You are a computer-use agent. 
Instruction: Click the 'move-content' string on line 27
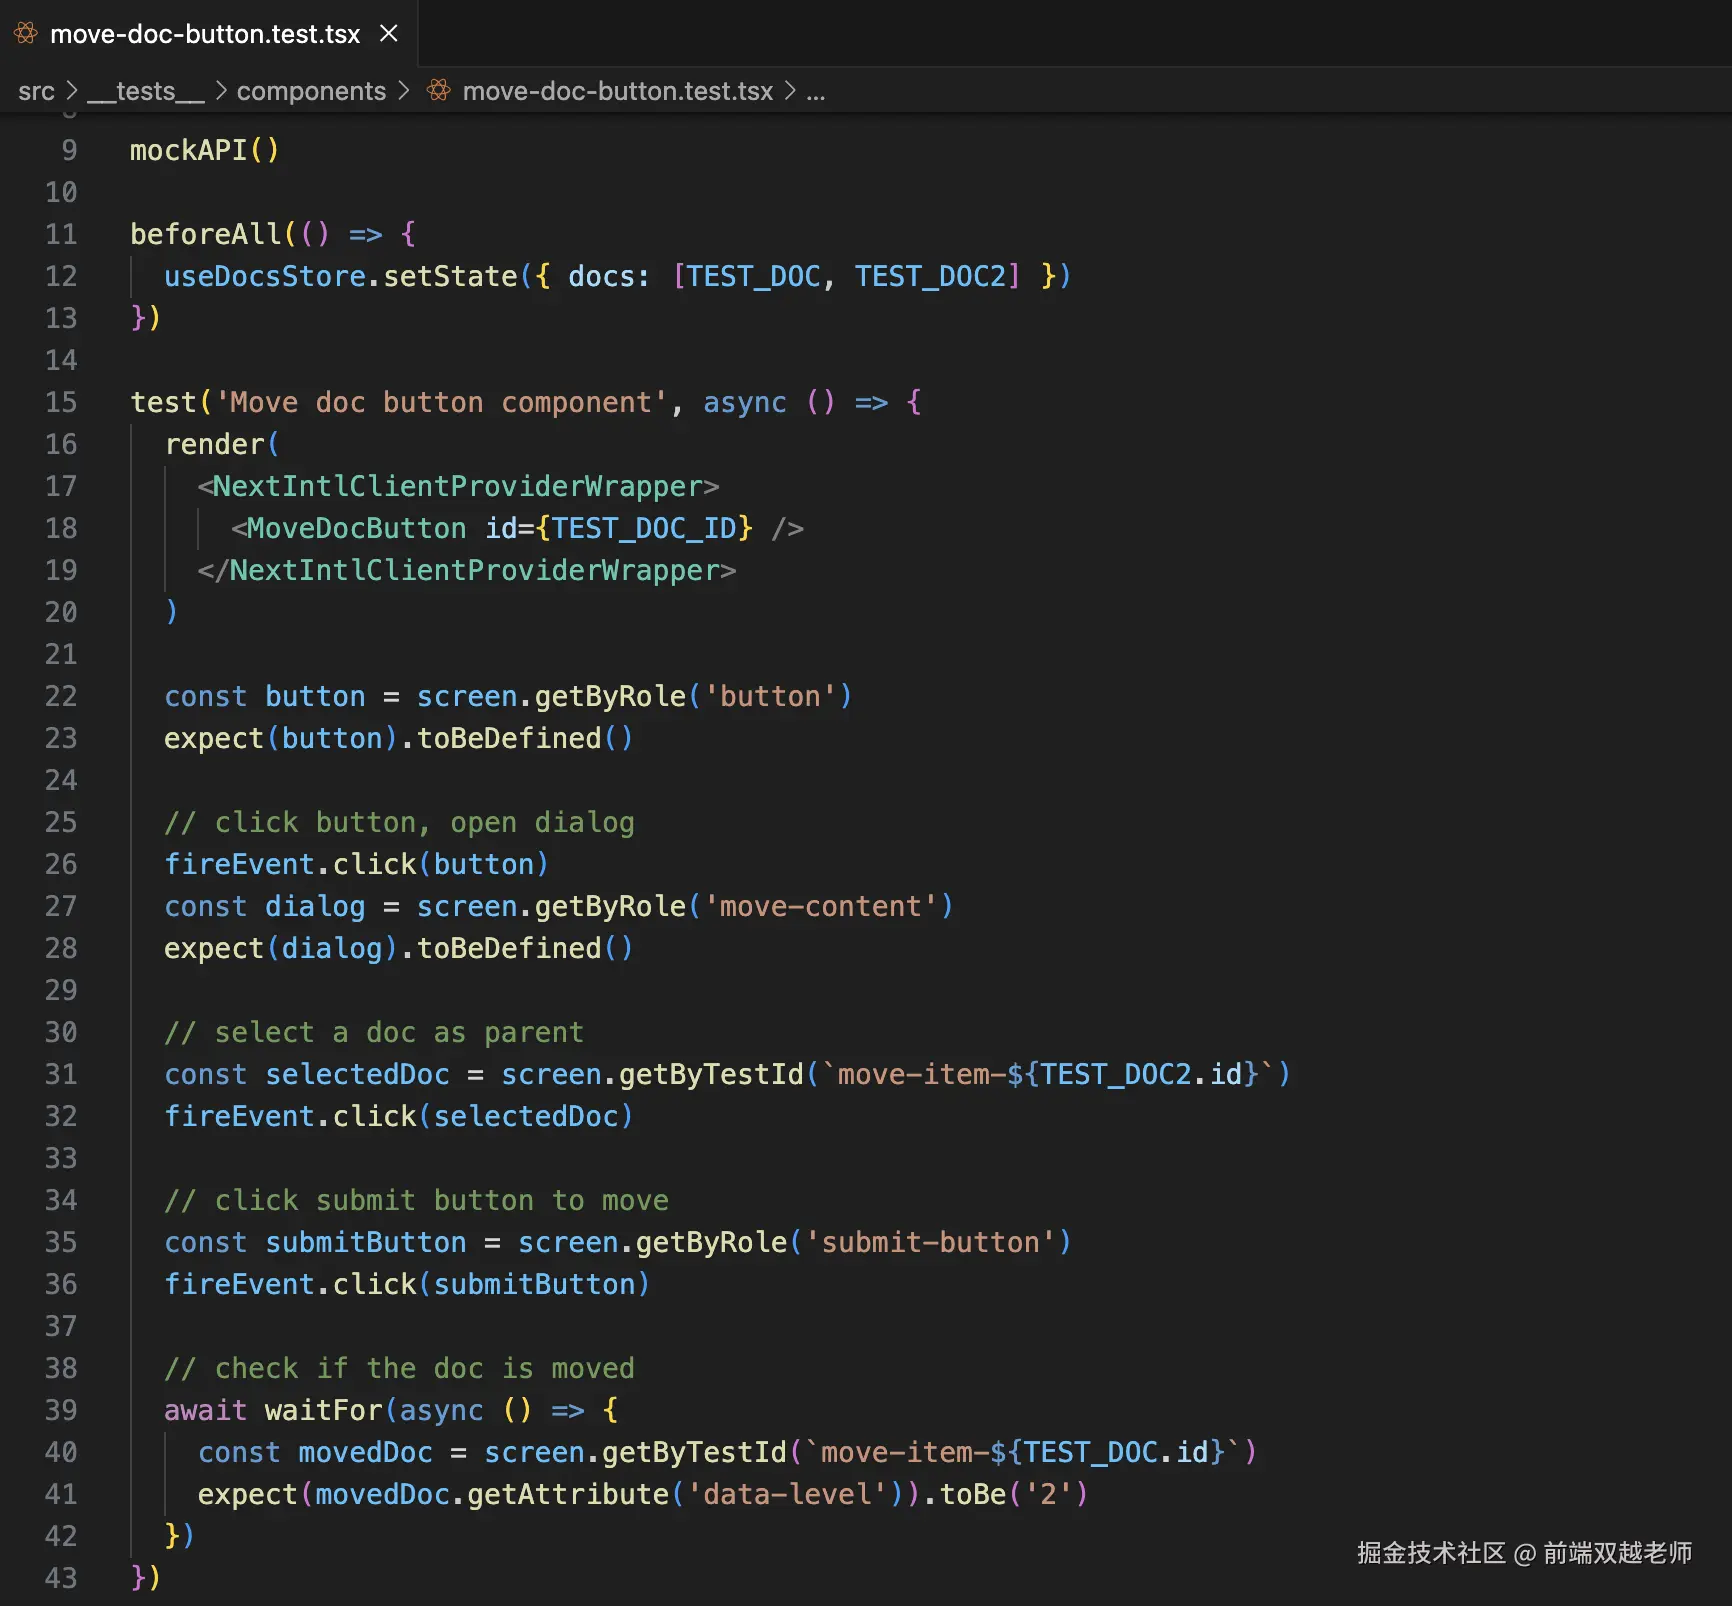[820, 906]
